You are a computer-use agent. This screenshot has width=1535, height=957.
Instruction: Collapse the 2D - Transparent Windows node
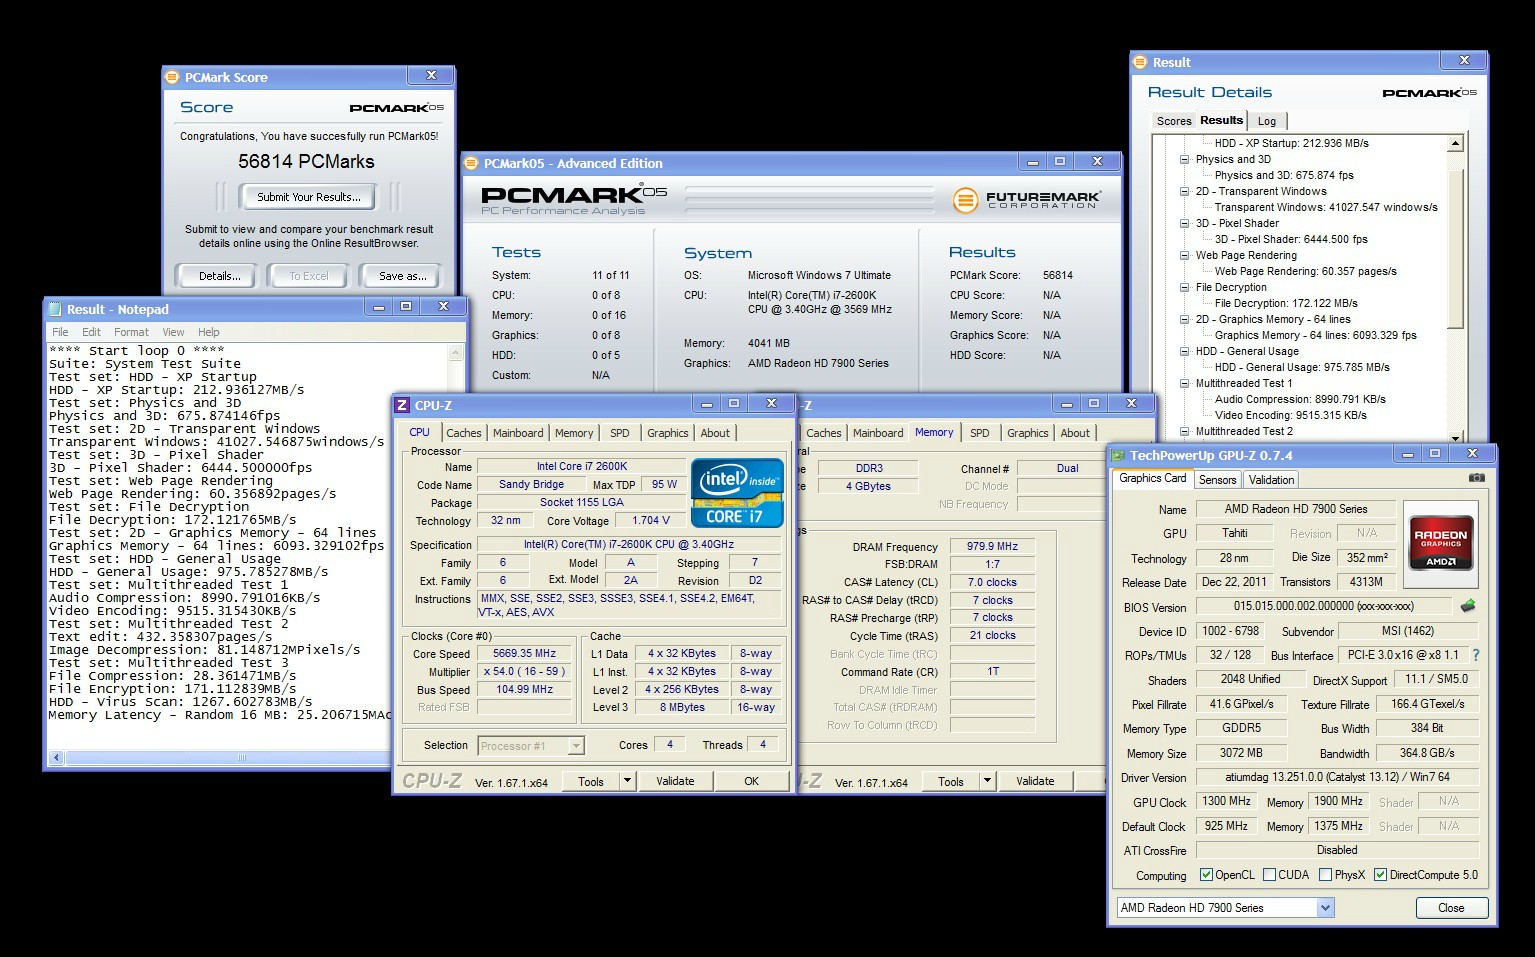(x=1184, y=191)
